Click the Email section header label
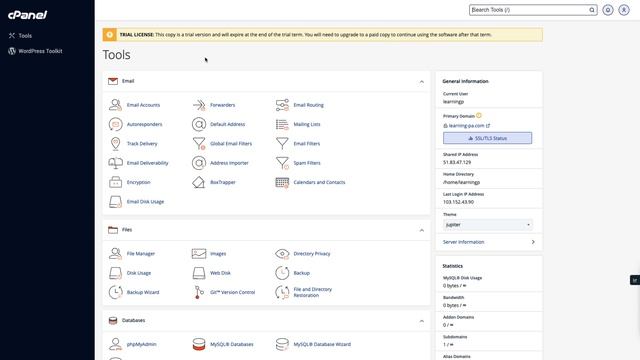640x360 pixels. (128, 81)
